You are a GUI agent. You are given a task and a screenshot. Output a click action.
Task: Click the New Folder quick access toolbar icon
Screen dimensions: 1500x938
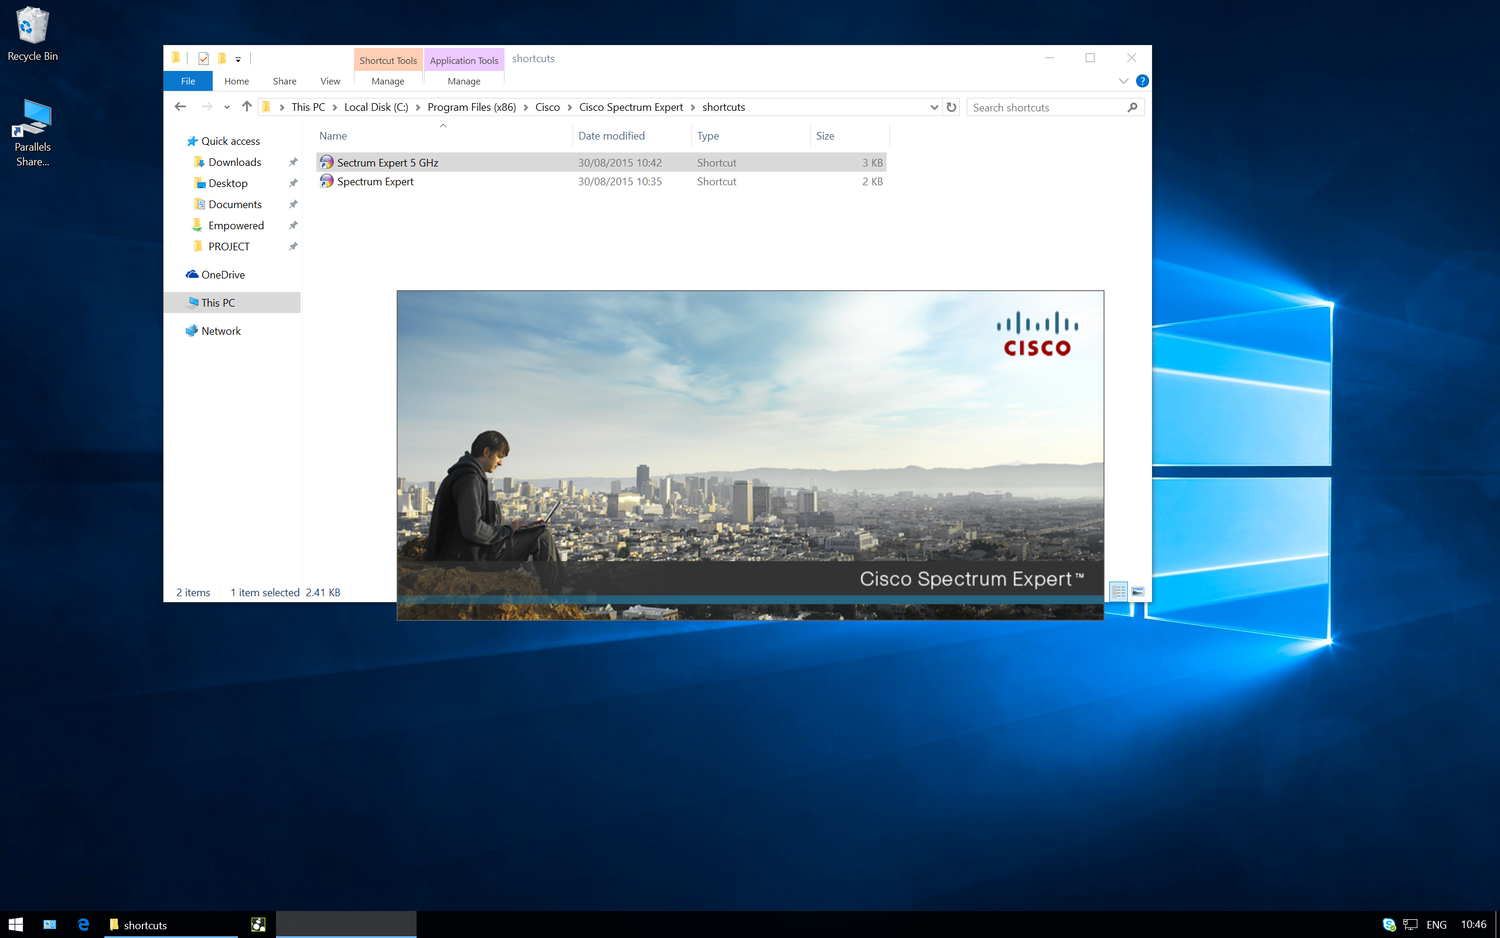222,59
